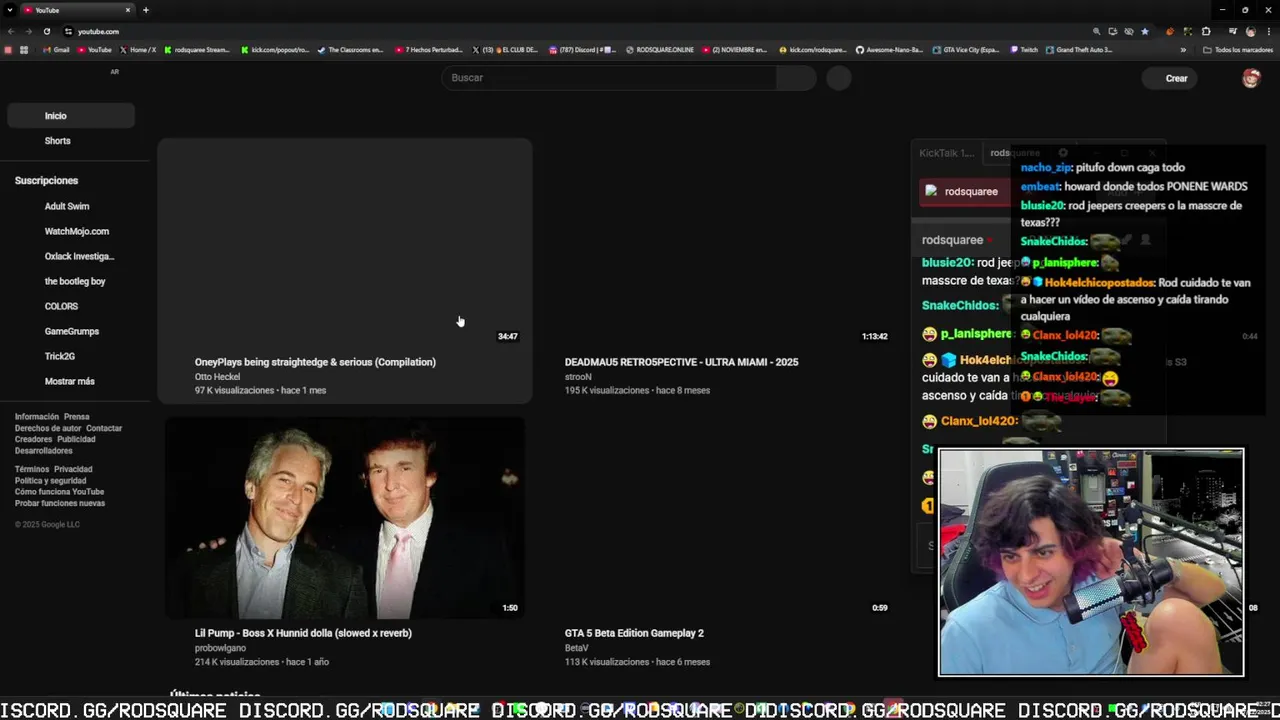
Task: Click the zoom magnifier icon in address bar
Action: (1096, 31)
